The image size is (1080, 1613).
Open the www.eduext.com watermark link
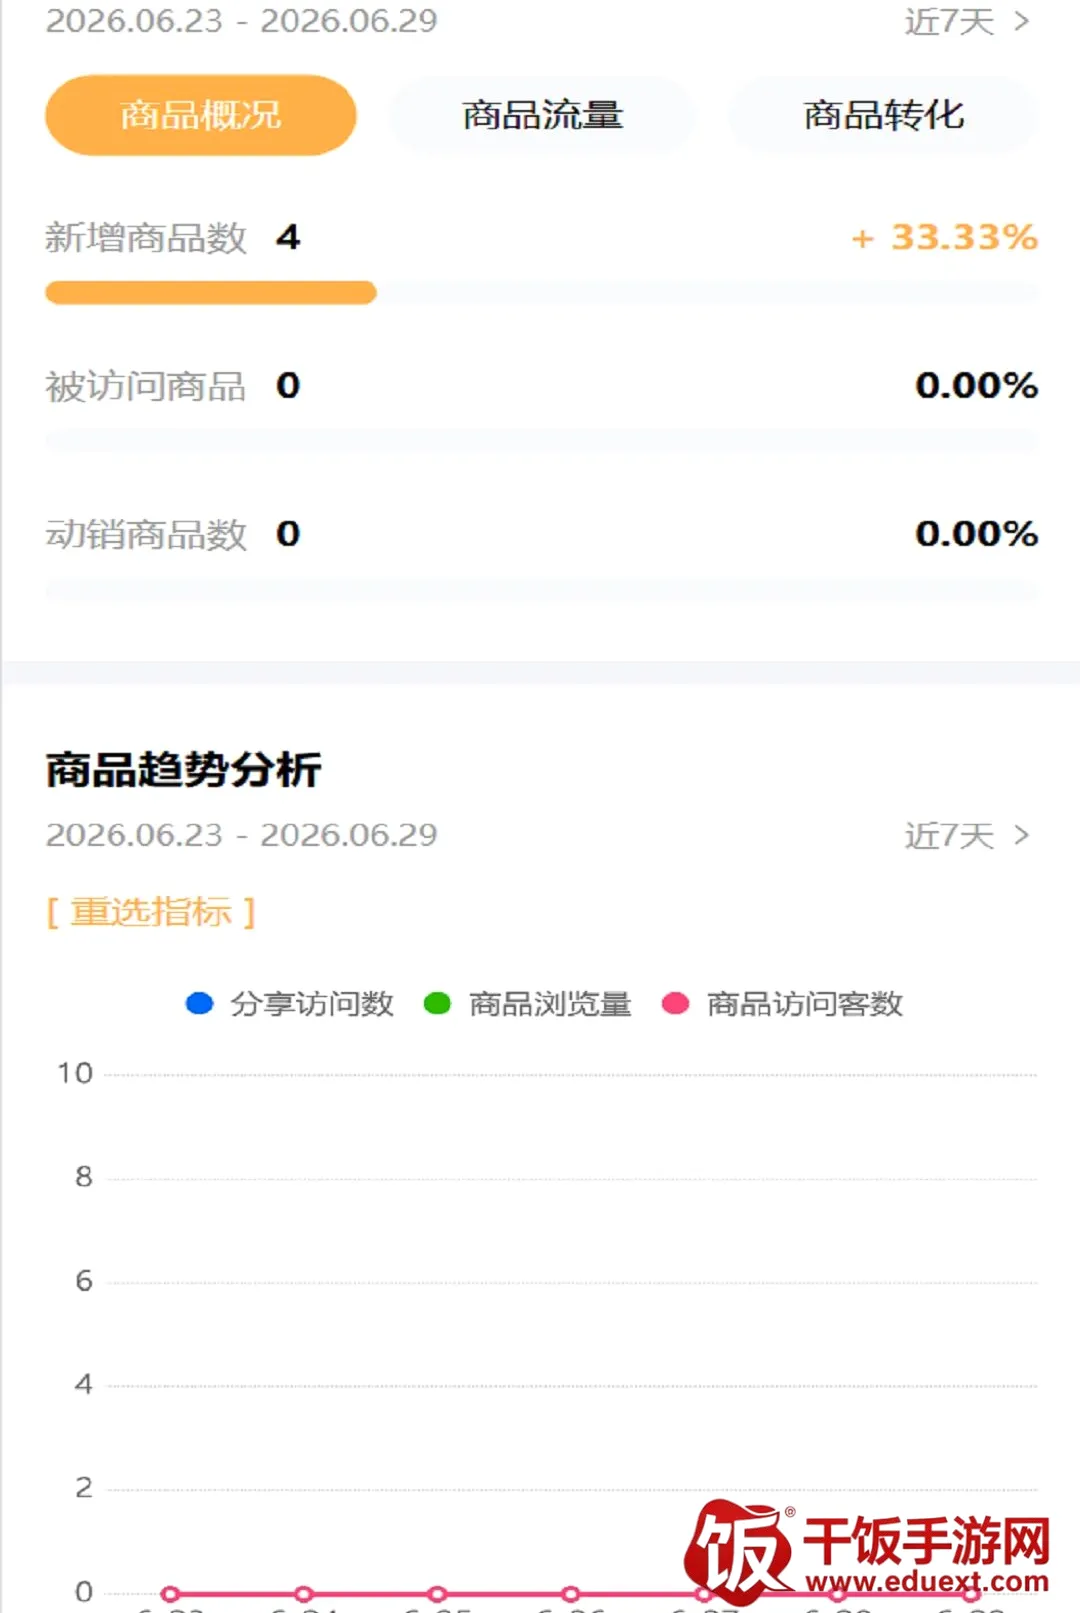[x=927, y=1582]
